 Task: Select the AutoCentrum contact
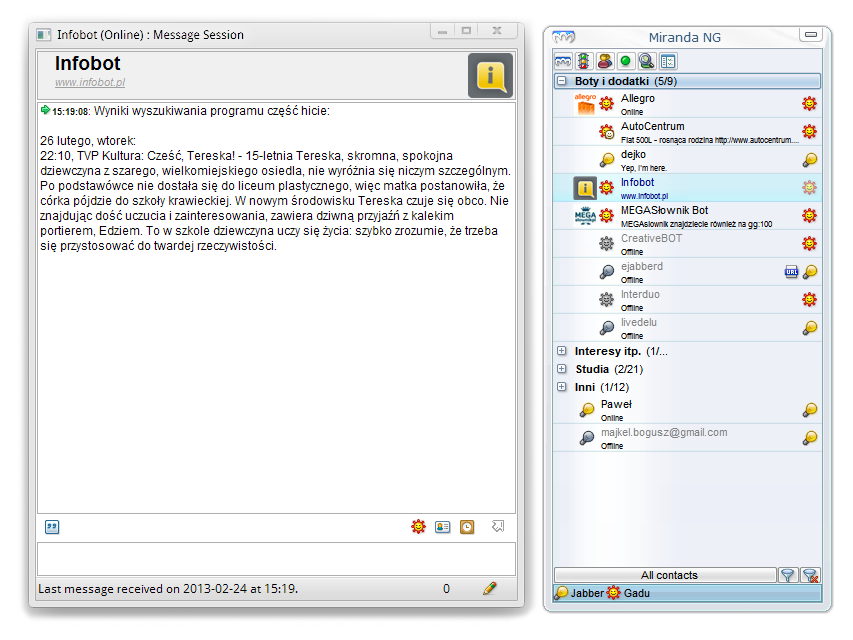click(x=688, y=132)
